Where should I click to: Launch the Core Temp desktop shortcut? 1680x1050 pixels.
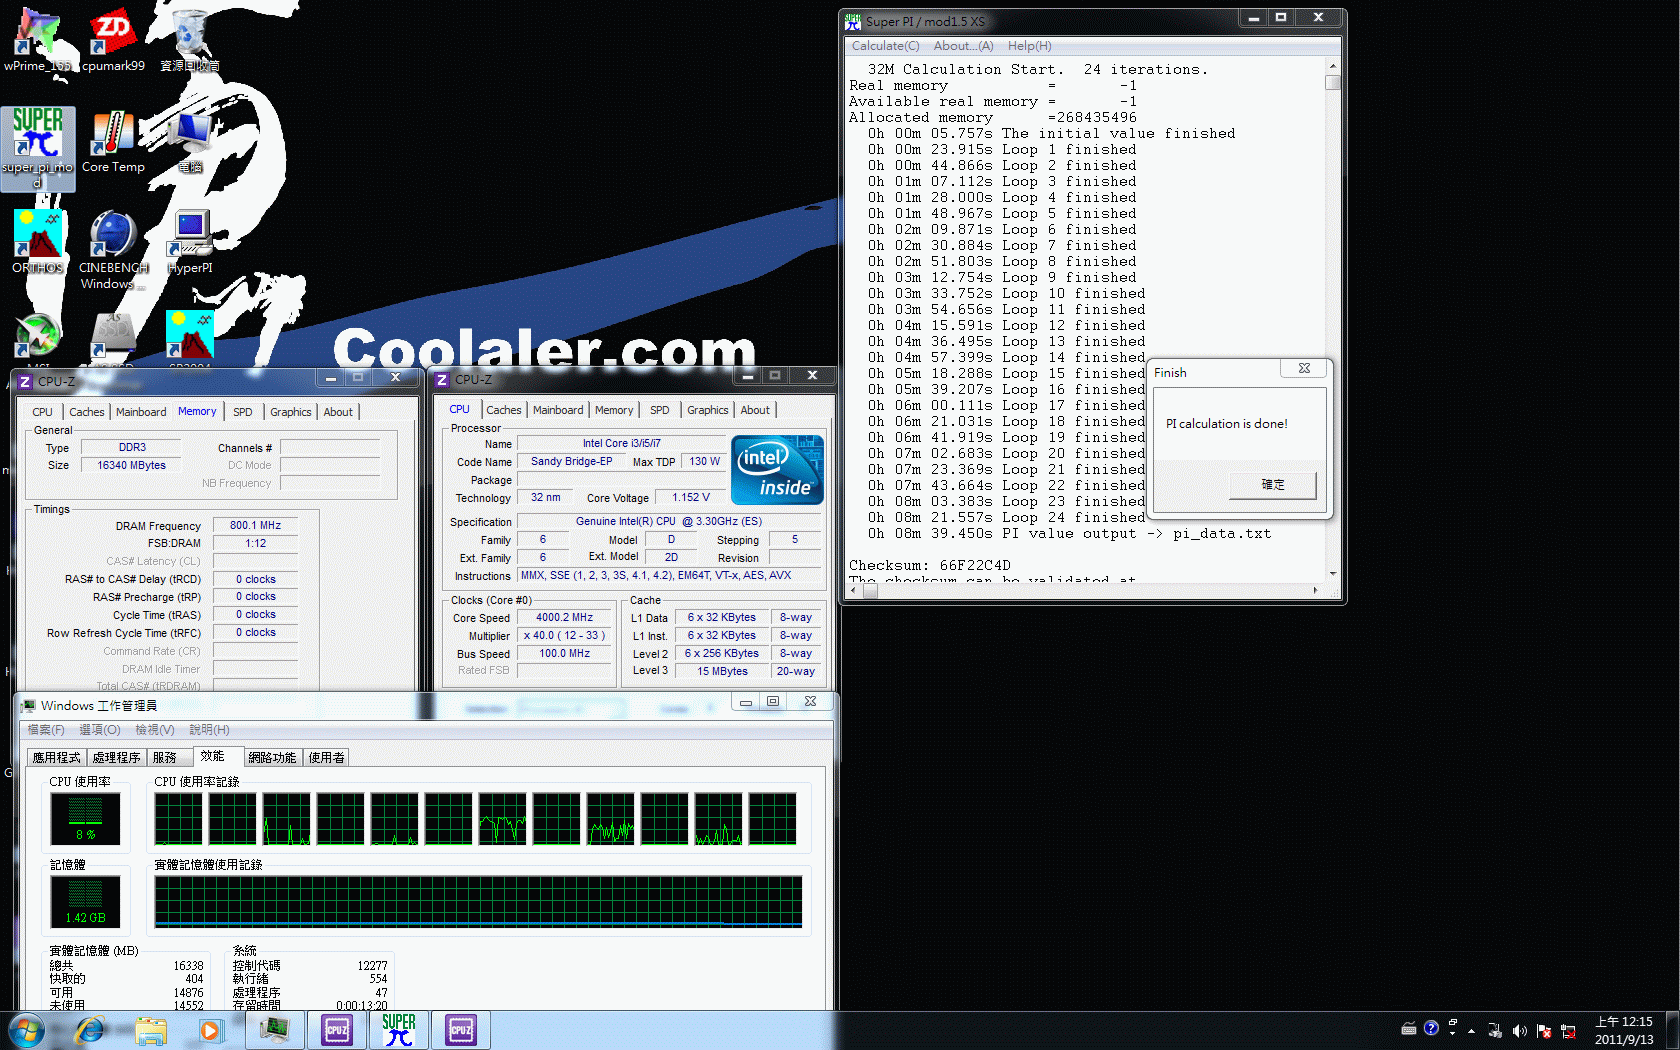pos(113,142)
